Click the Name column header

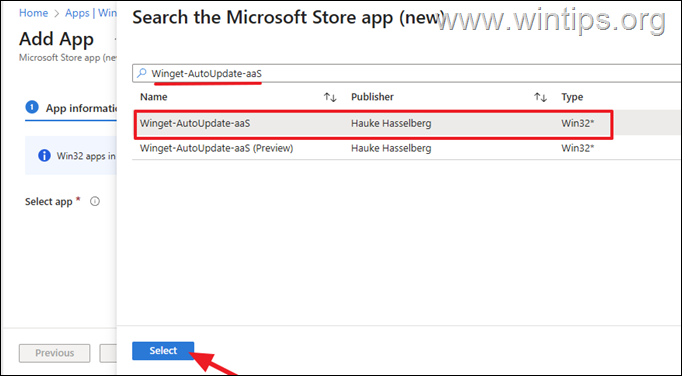(x=154, y=97)
